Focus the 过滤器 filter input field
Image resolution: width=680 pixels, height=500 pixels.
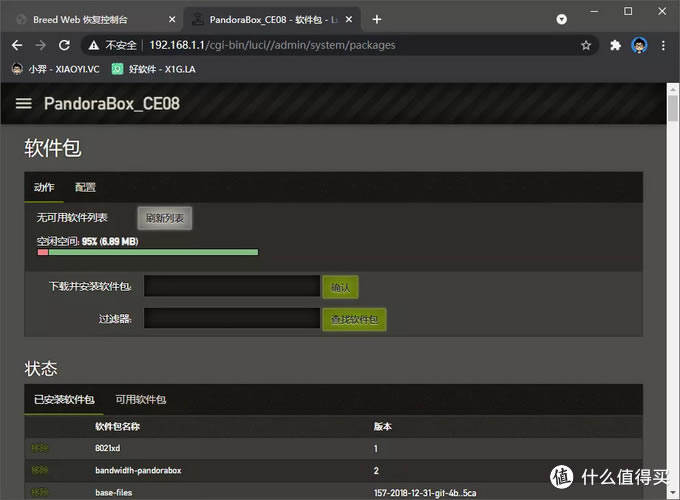click(x=232, y=318)
